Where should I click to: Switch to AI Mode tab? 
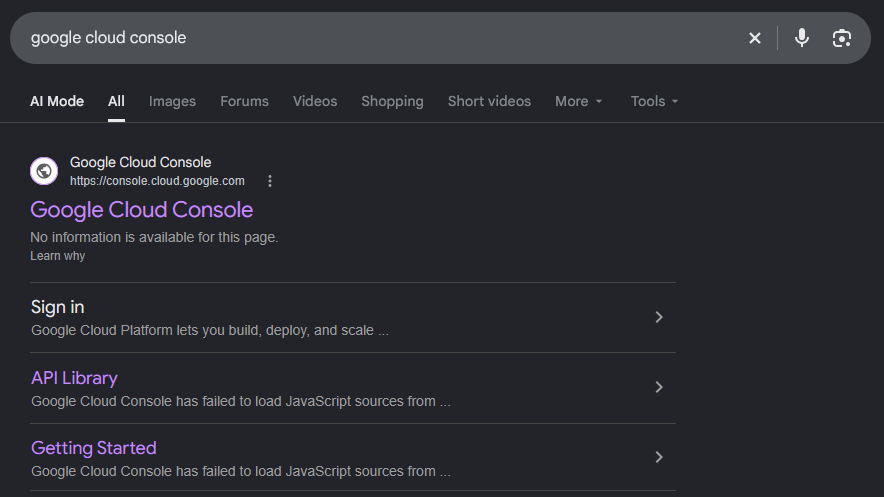pos(57,101)
